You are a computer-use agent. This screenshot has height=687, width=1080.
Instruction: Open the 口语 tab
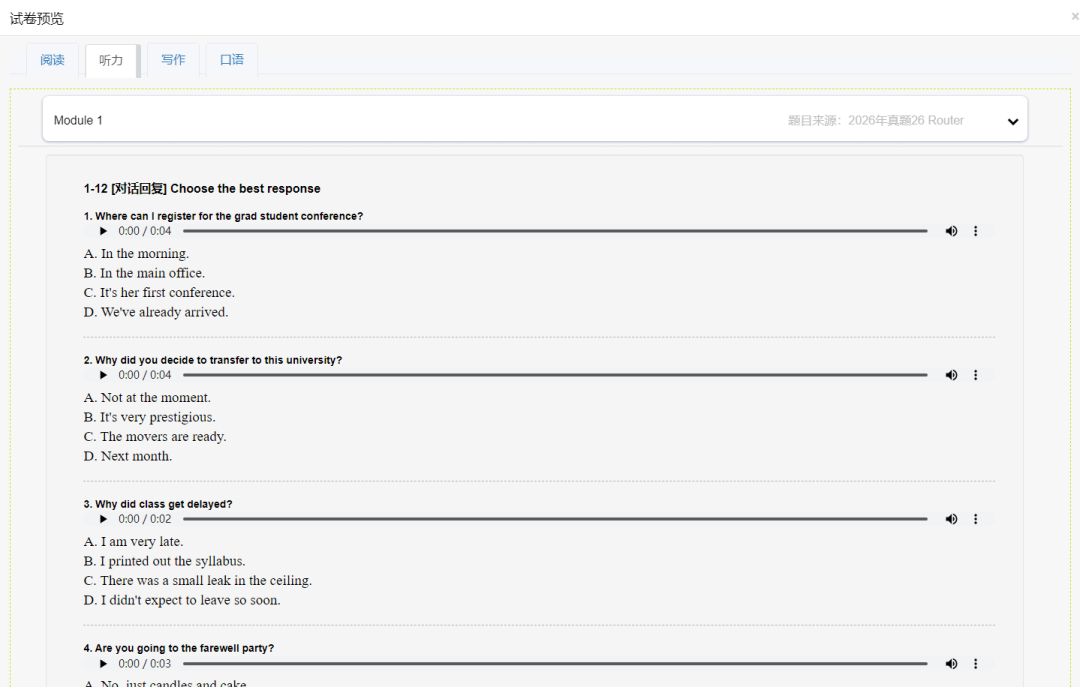(x=232, y=60)
